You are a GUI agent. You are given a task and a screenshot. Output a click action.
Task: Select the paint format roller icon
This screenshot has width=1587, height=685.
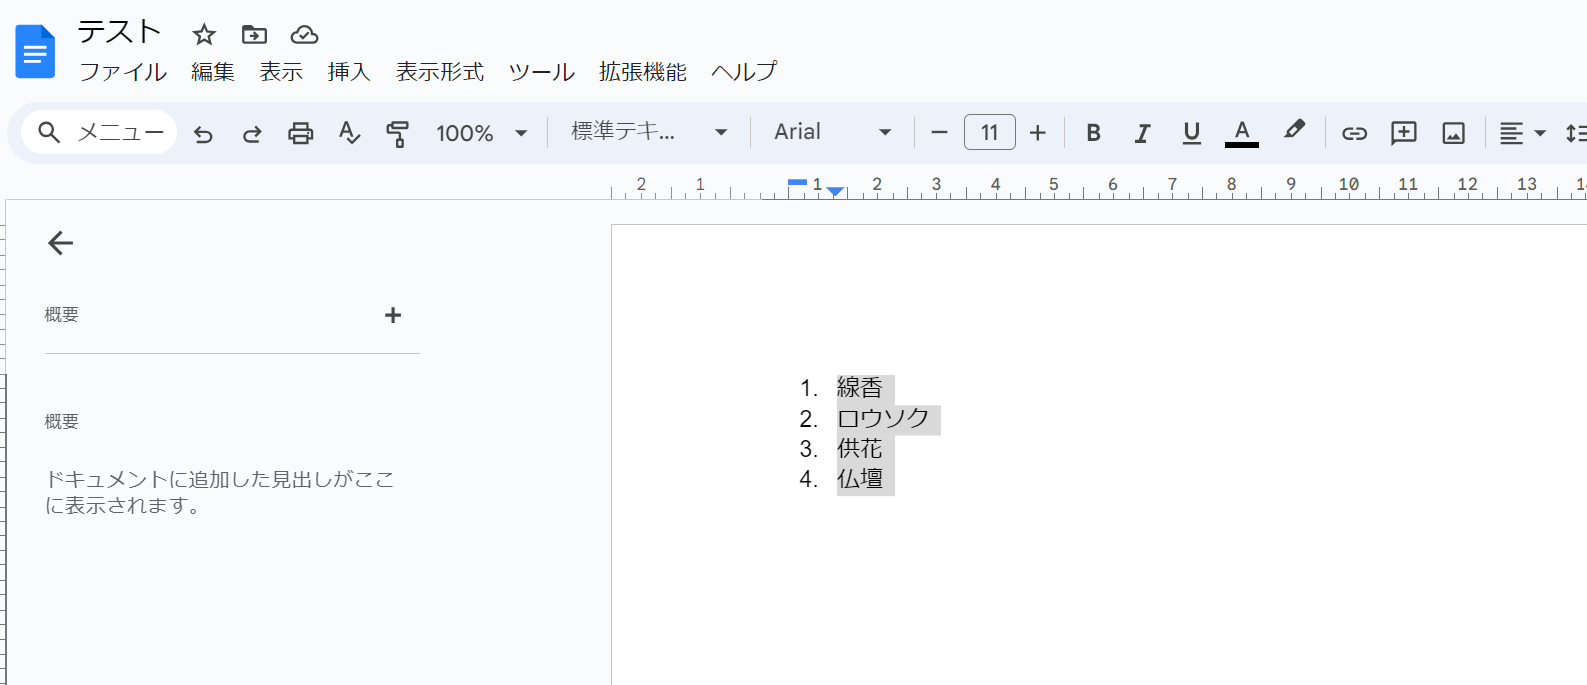pos(397,133)
